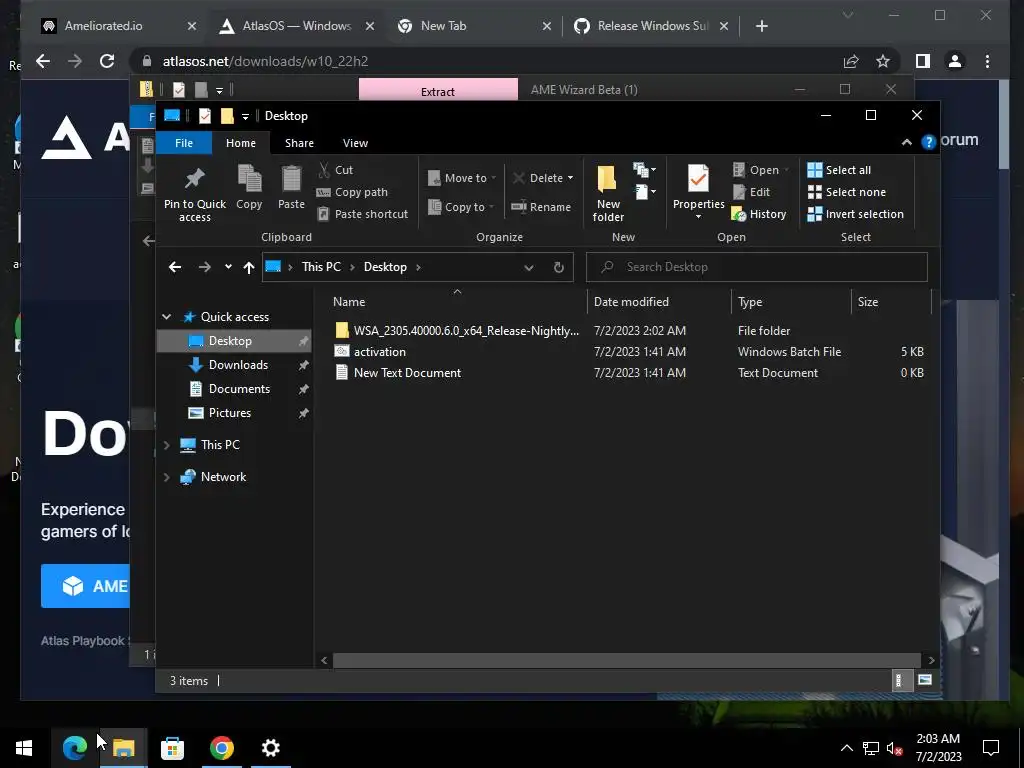Open recent locations dropdown arrow
The image size is (1024, 768).
(228, 266)
